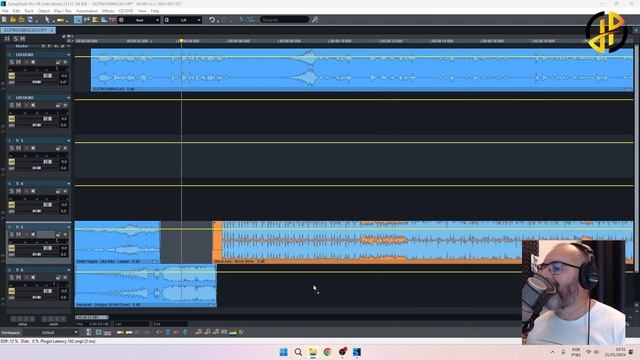Open the Object menu
The height and width of the screenshot is (360, 640).
coord(44,11)
